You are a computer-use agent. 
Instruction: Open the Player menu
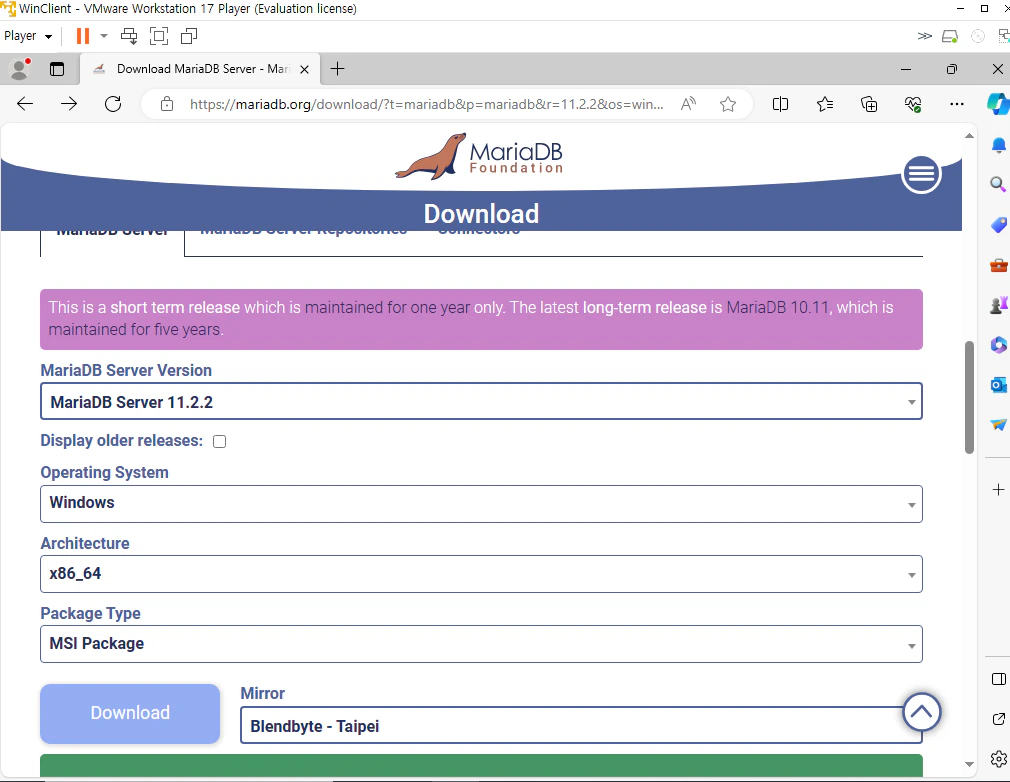pos(28,36)
